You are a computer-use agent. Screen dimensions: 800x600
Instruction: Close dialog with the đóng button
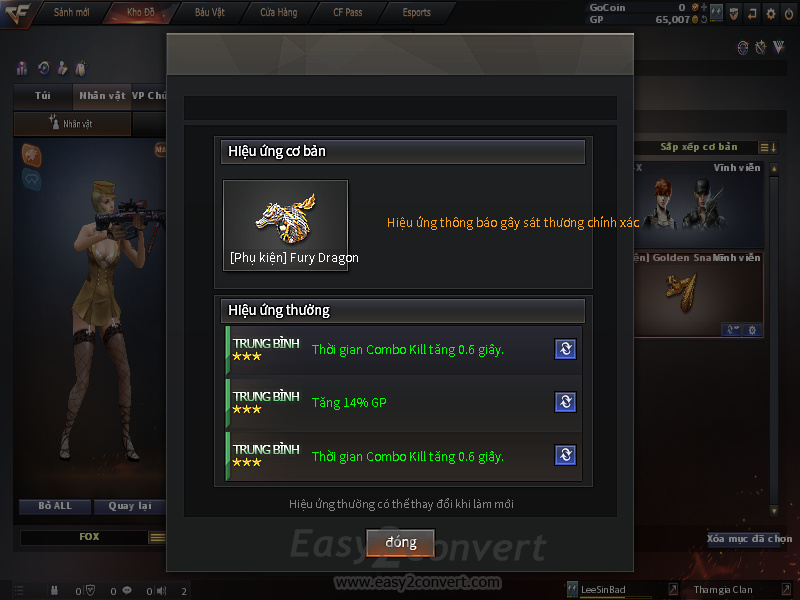pyautogui.click(x=401, y=542)
